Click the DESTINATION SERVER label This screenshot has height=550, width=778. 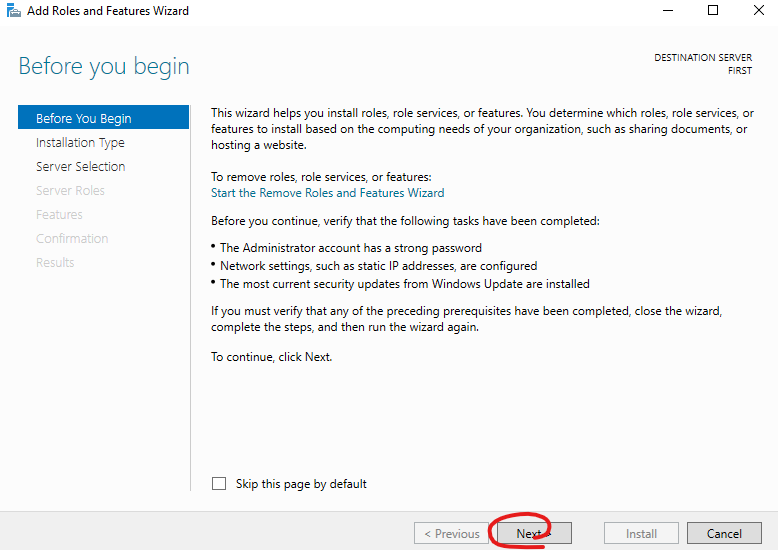point(703,58)
